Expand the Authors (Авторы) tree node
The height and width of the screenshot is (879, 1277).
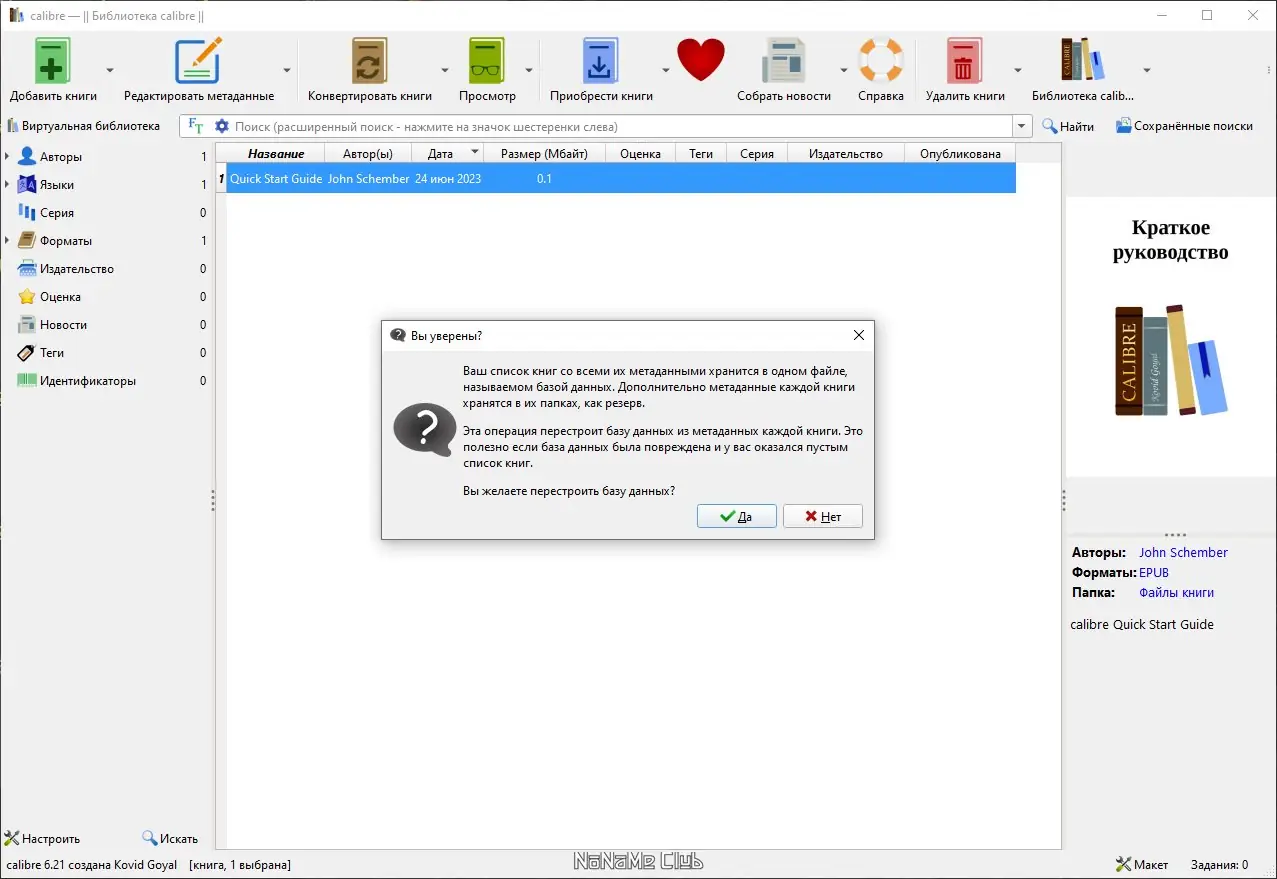7,157
